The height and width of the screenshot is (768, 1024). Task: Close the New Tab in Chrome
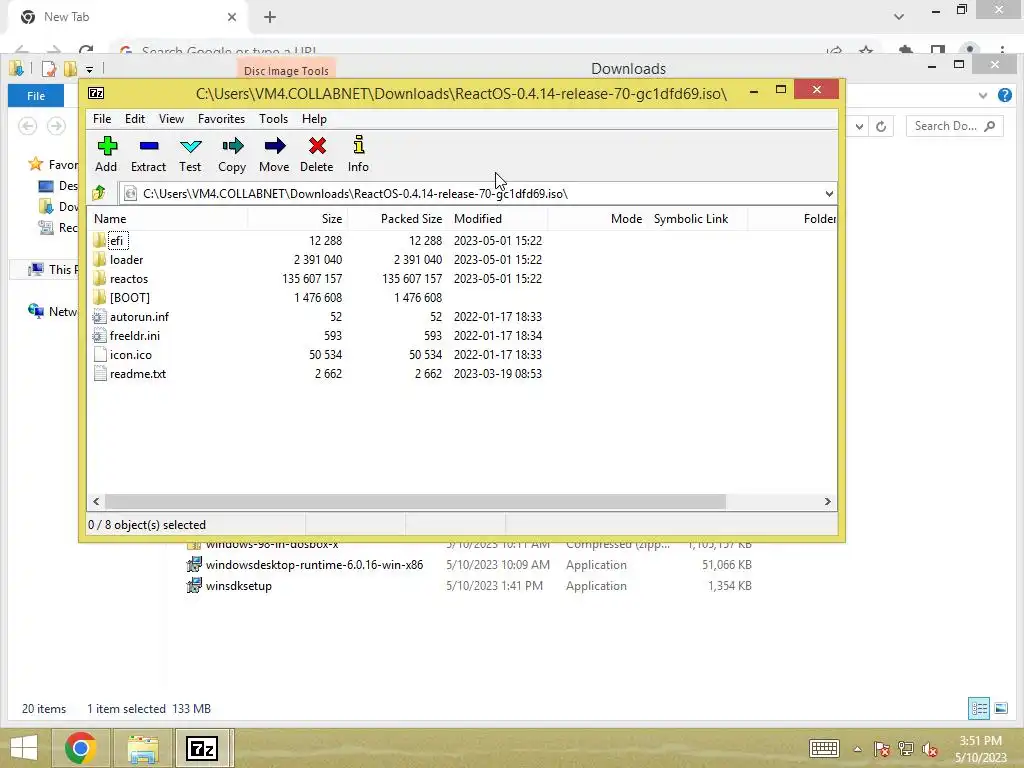point(232,18)
